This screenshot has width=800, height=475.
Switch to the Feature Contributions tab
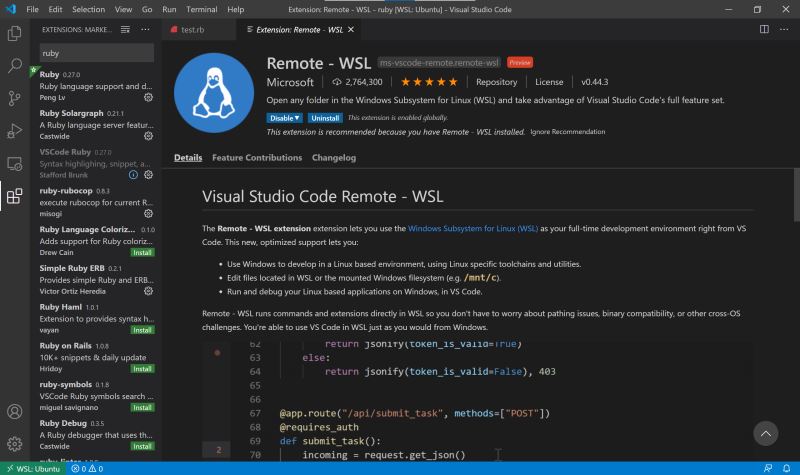coord(256,158)
